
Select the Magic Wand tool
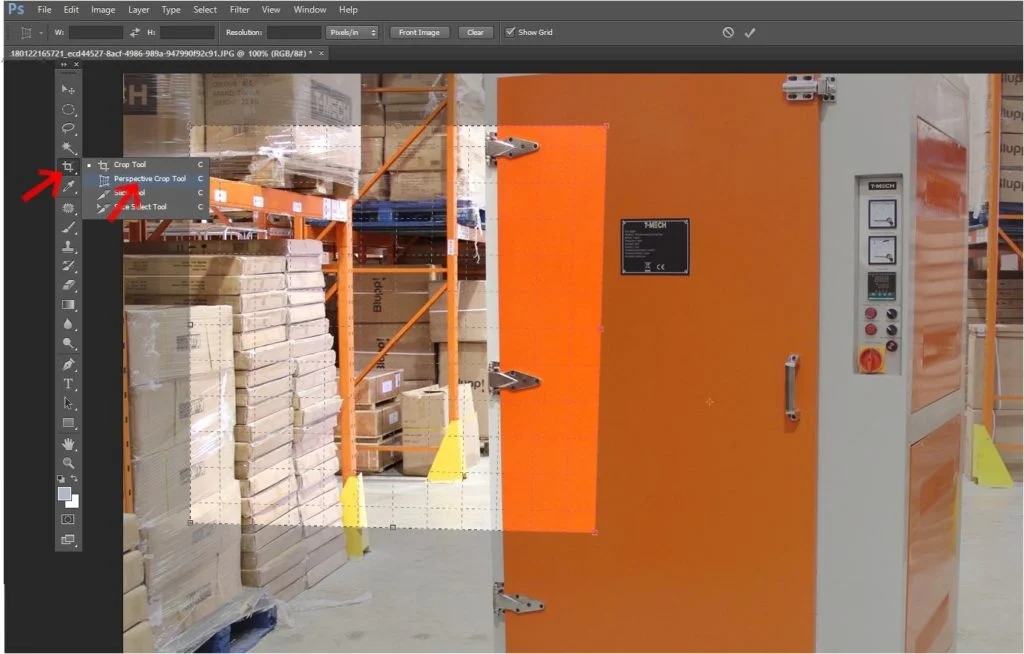pos(68,147)
